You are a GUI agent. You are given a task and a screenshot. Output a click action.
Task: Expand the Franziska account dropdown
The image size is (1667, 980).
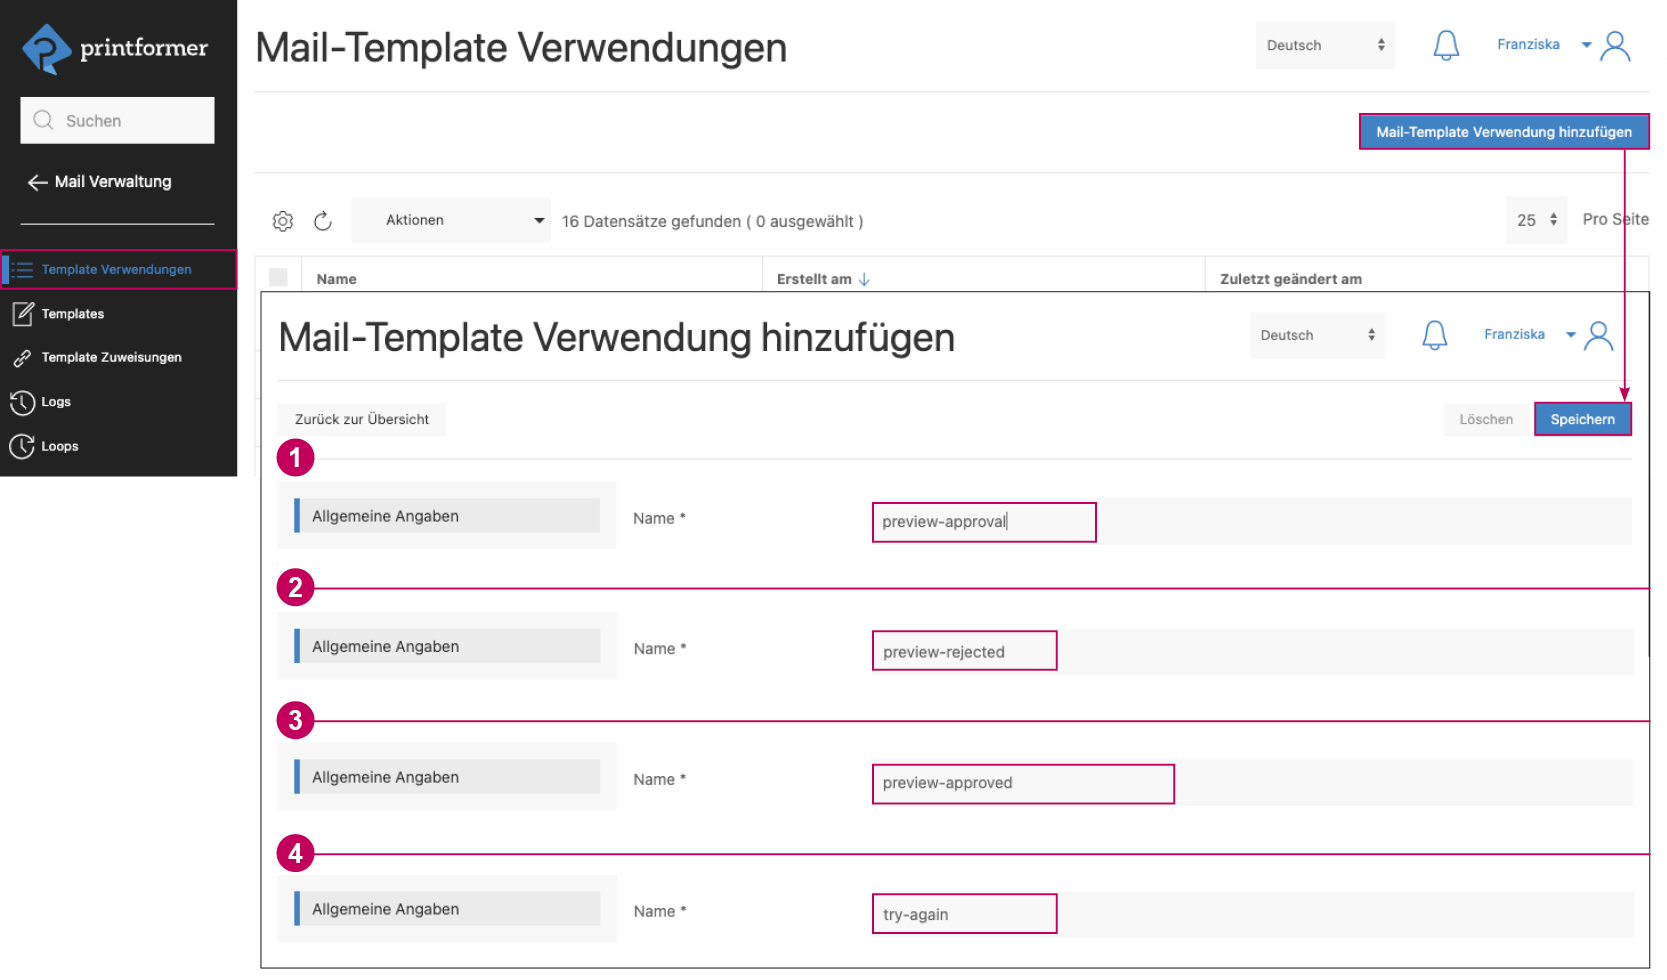point(1538,44)
